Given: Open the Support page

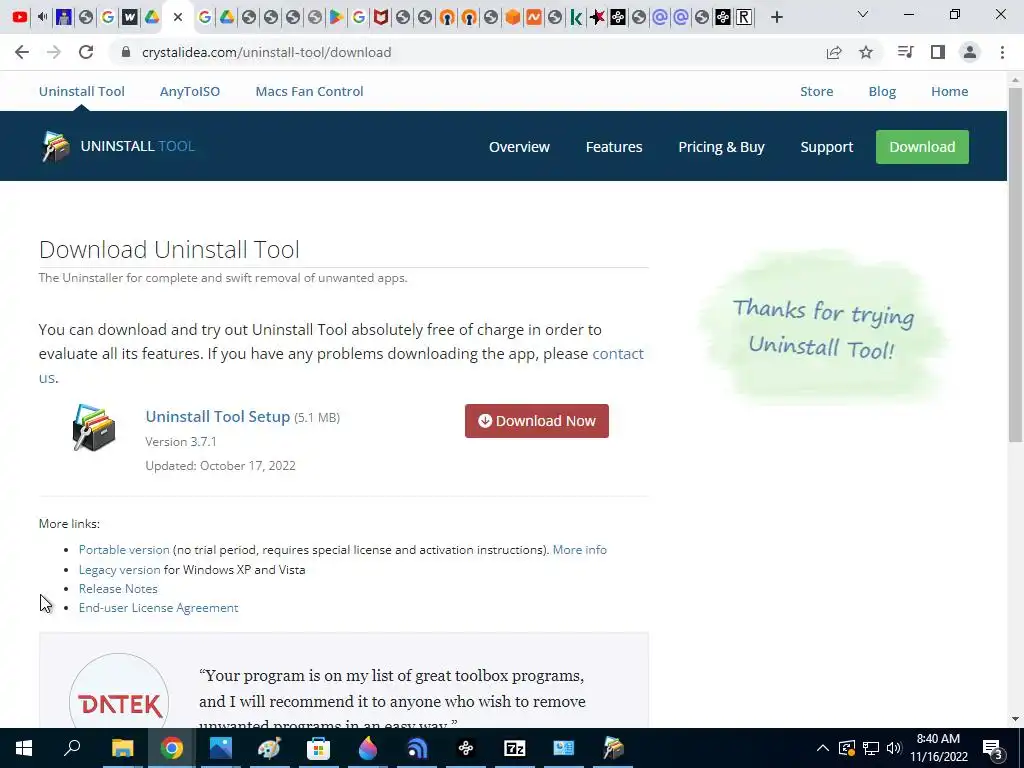Looking at the screenshot, I should pos(827,147).
